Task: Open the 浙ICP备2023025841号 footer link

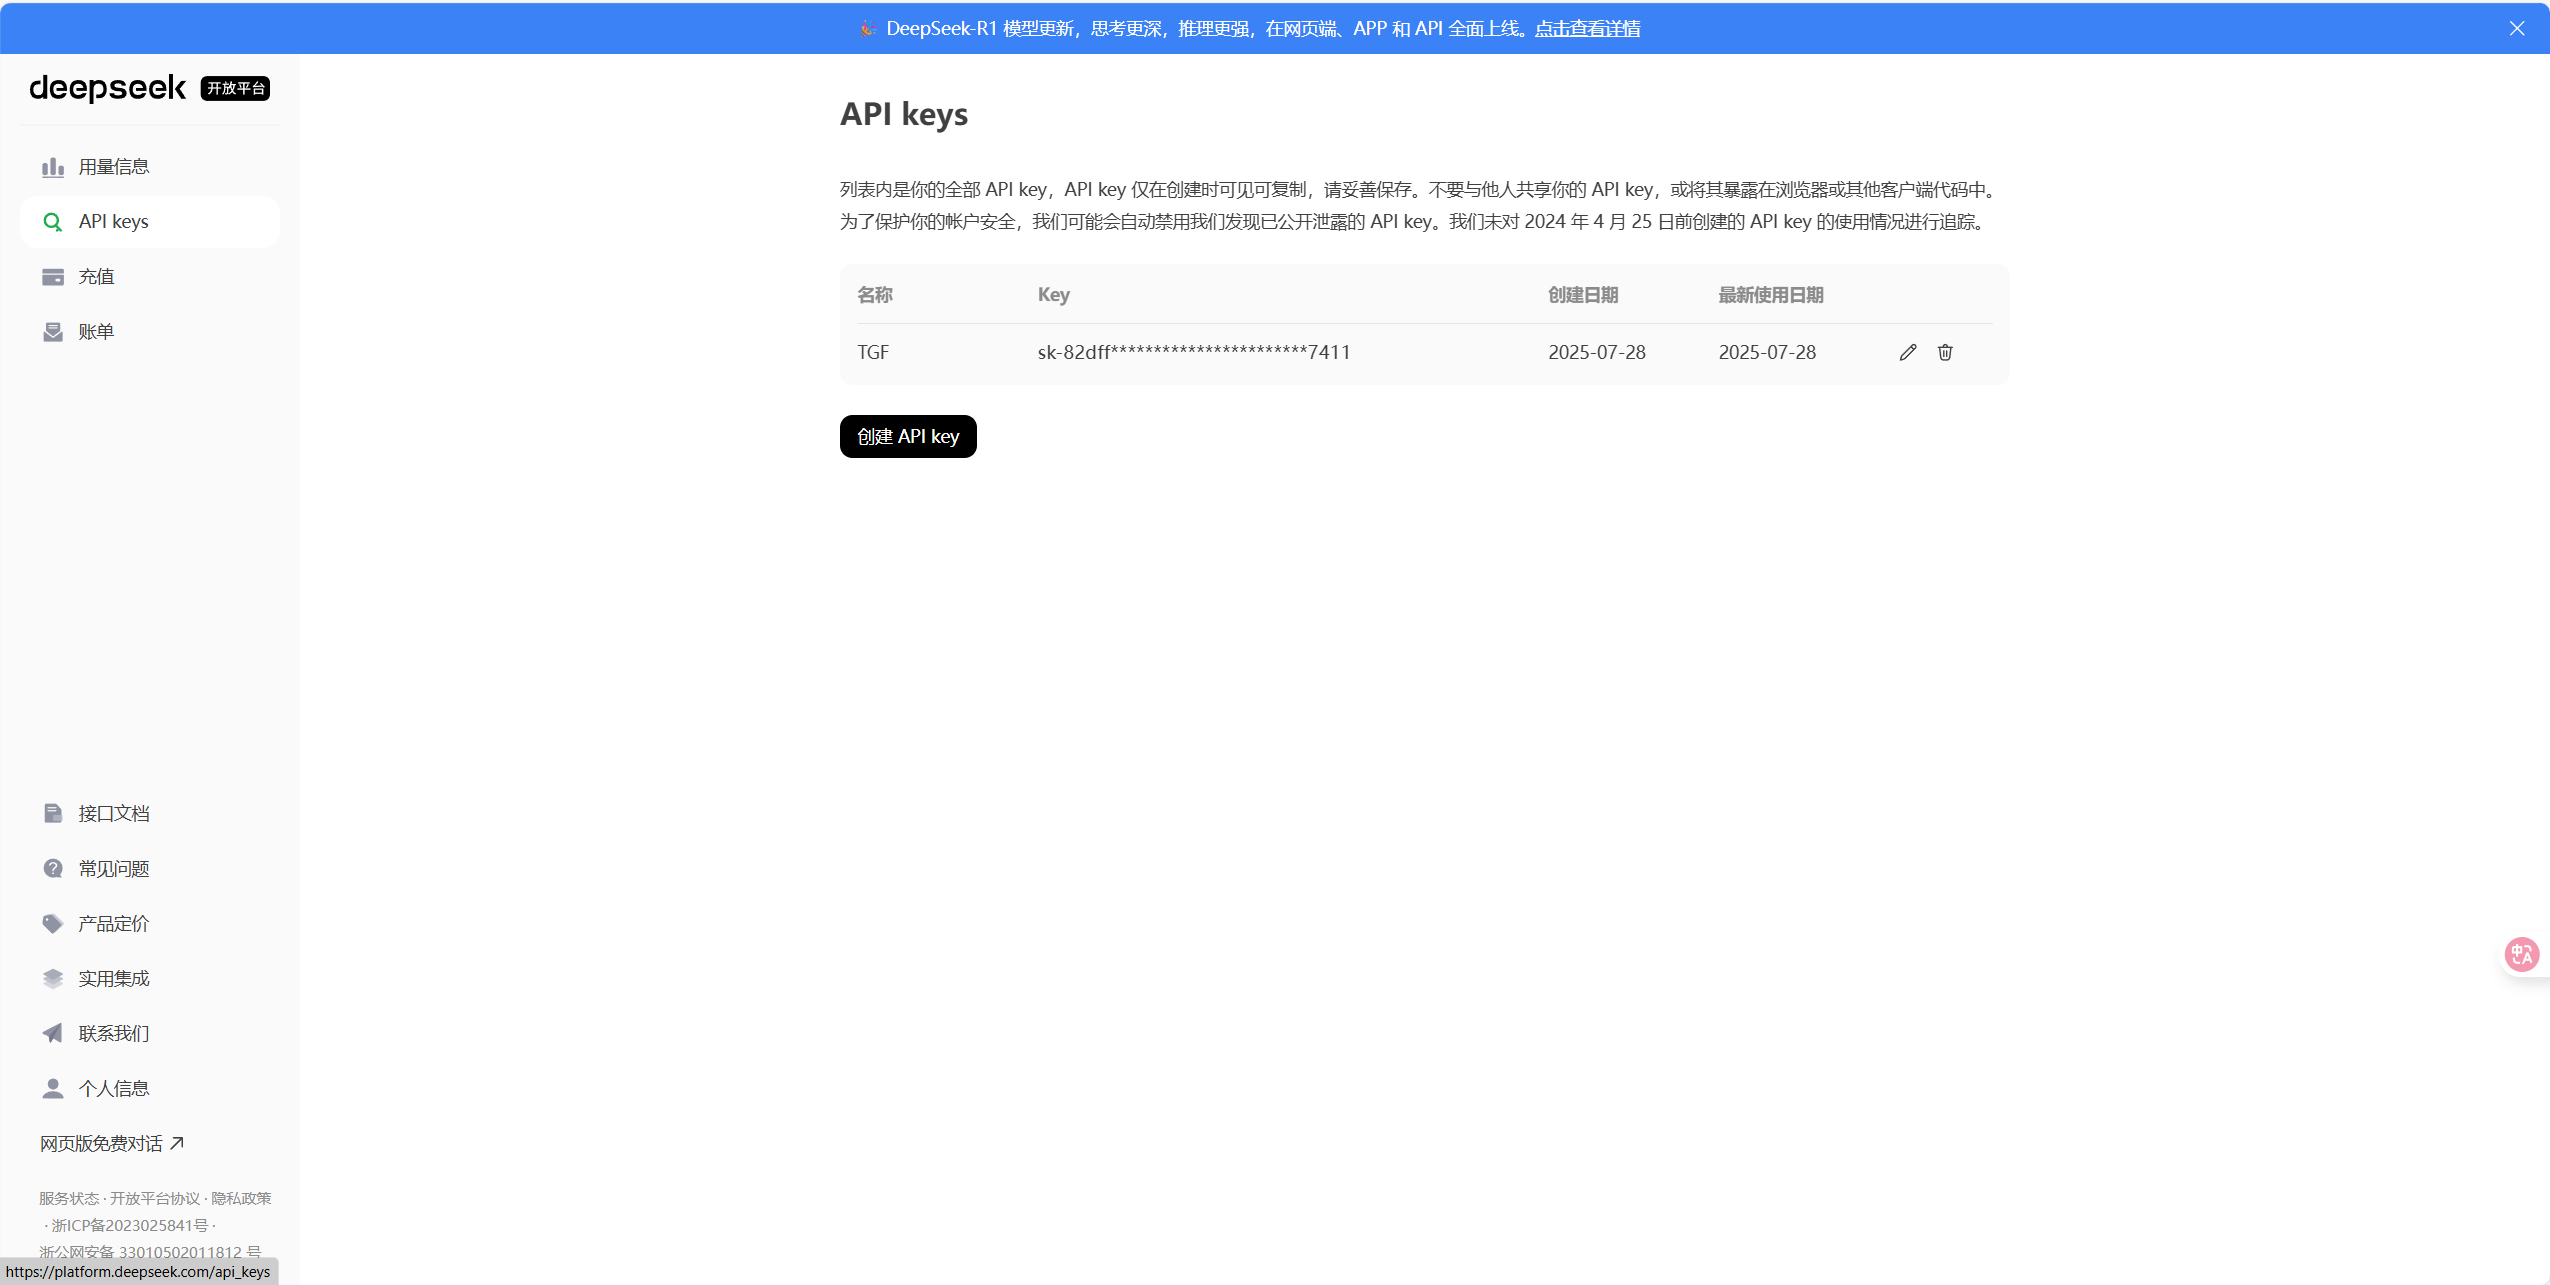Action: (130, 1226)
